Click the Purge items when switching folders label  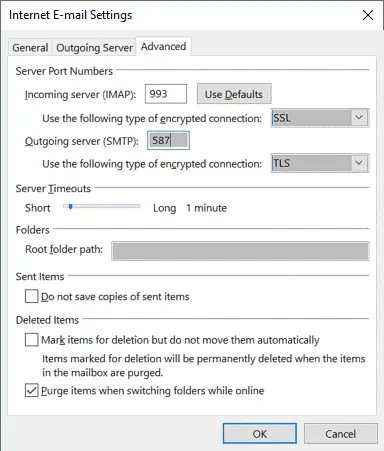(153, 390)
